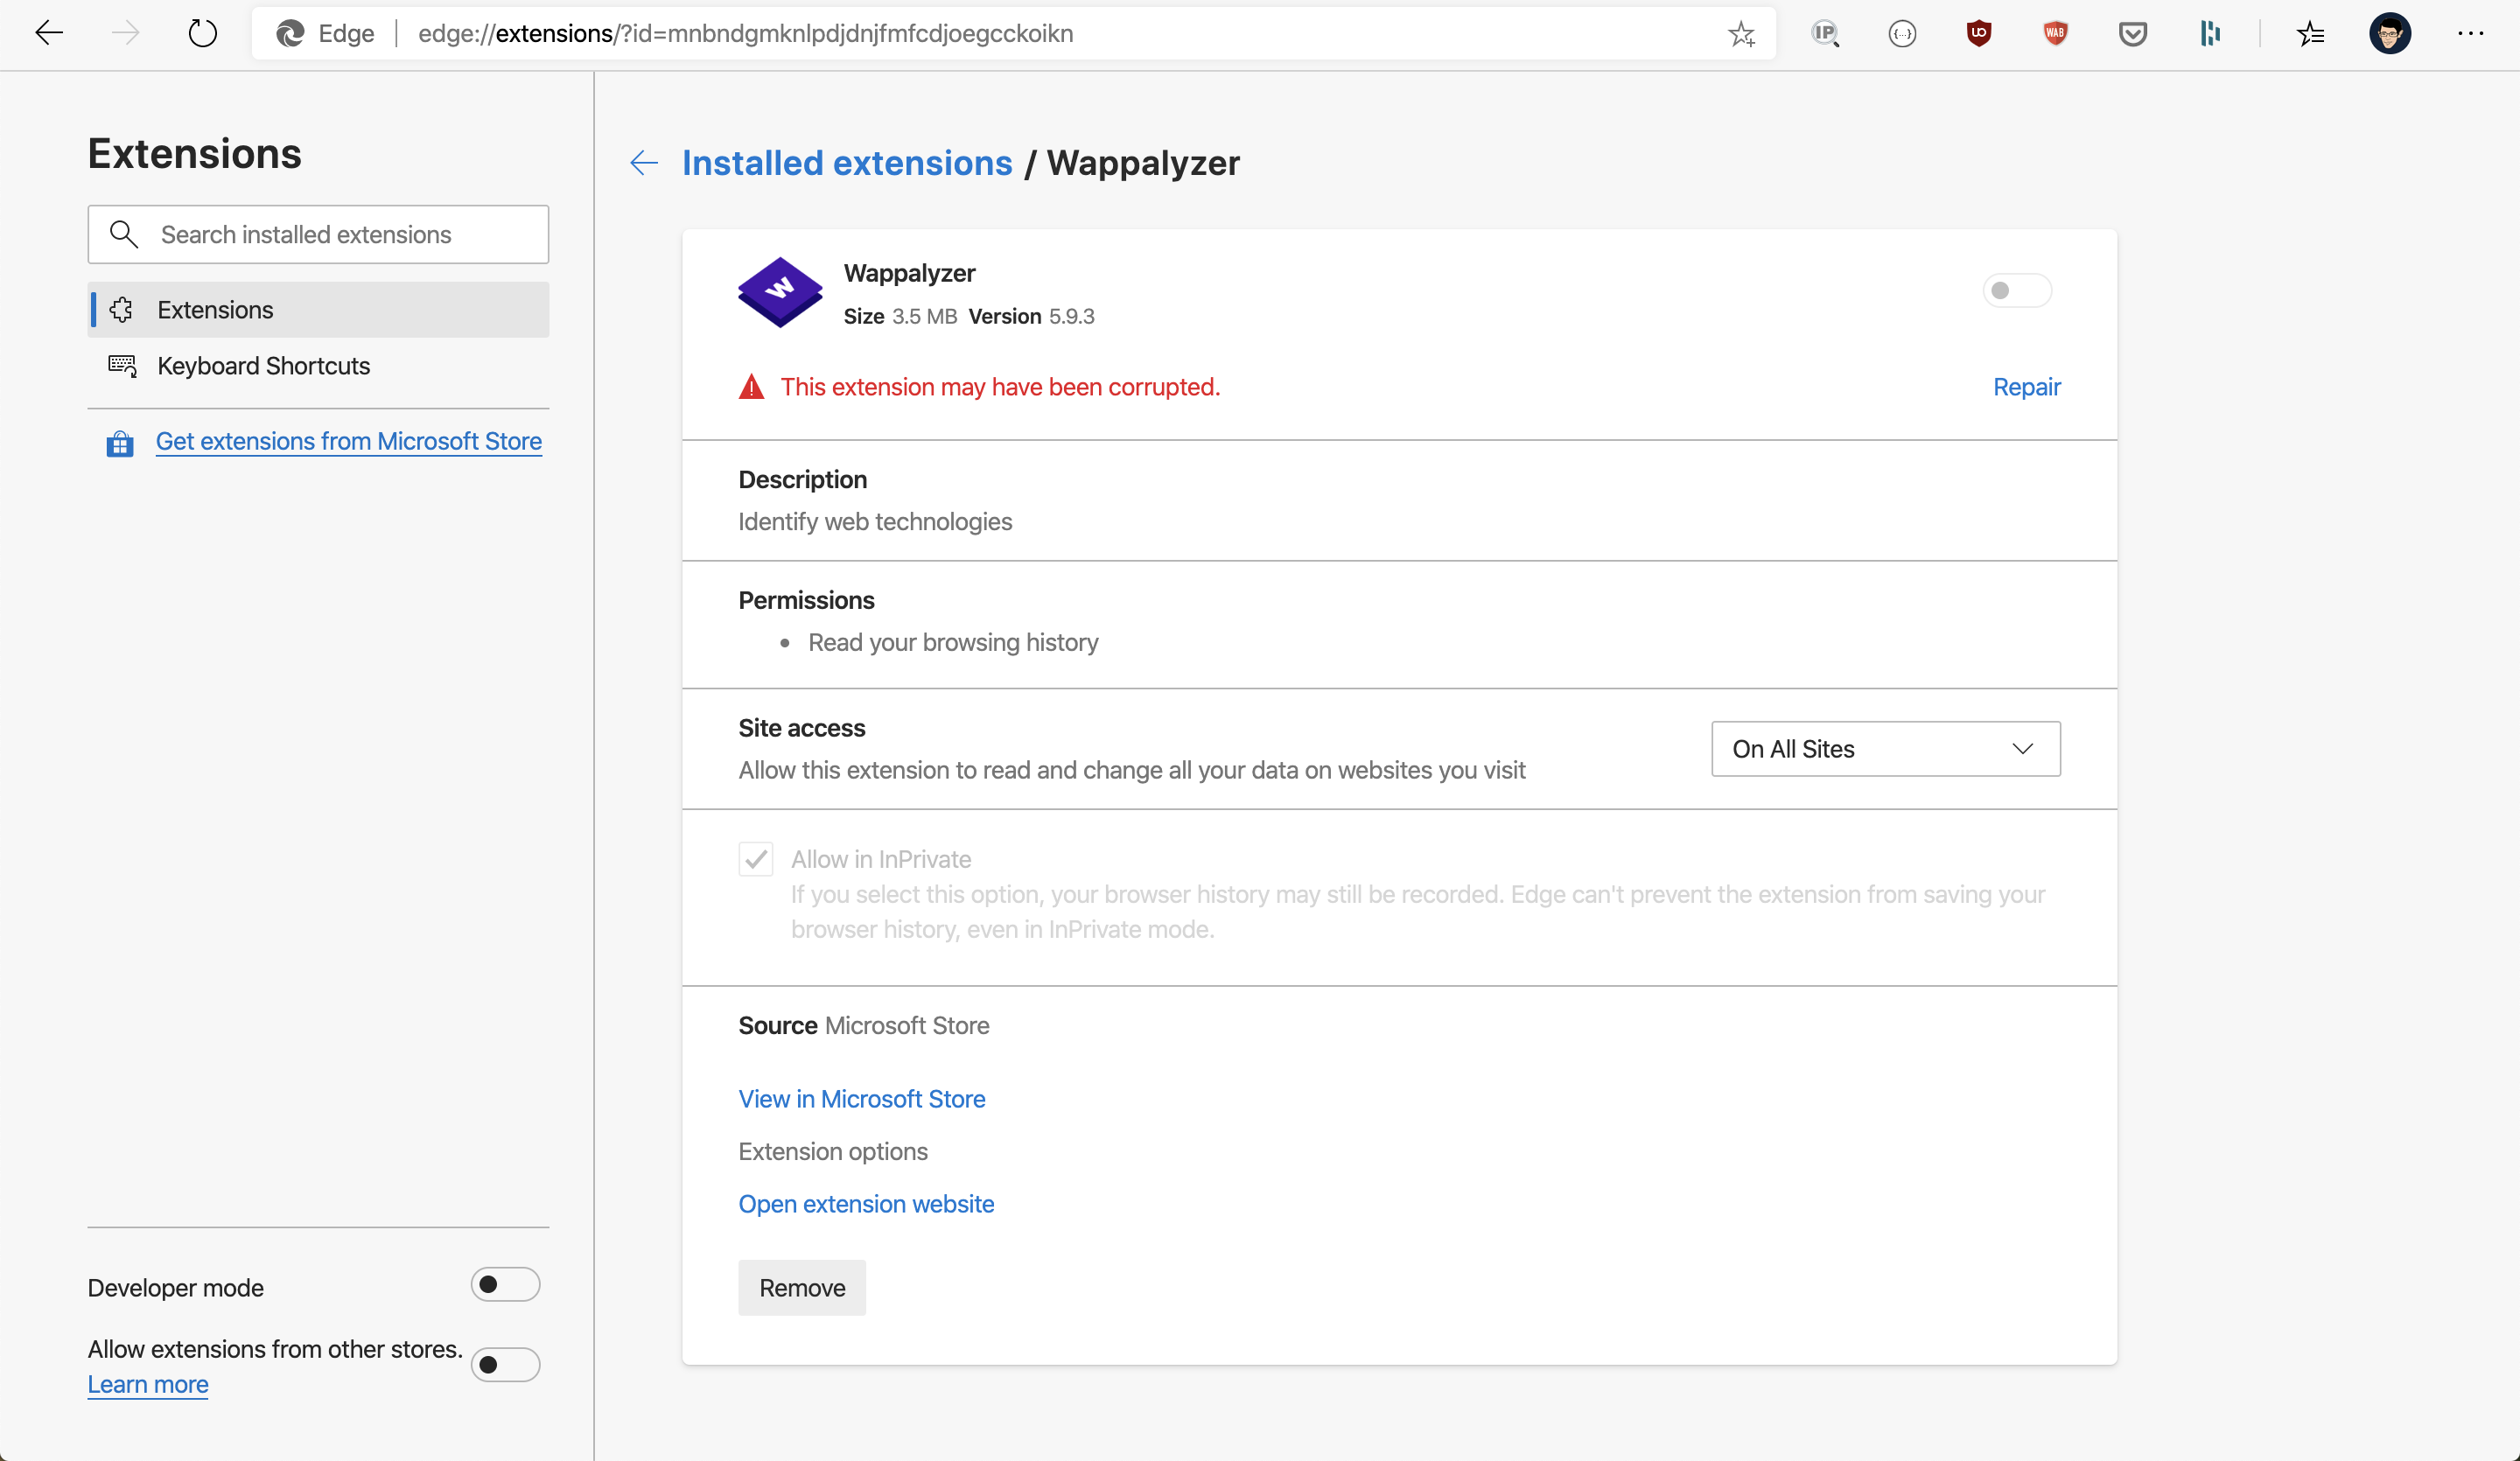Click the Size 3.5 MB text
The image size is (2520, 1461).
pos(900,316)
